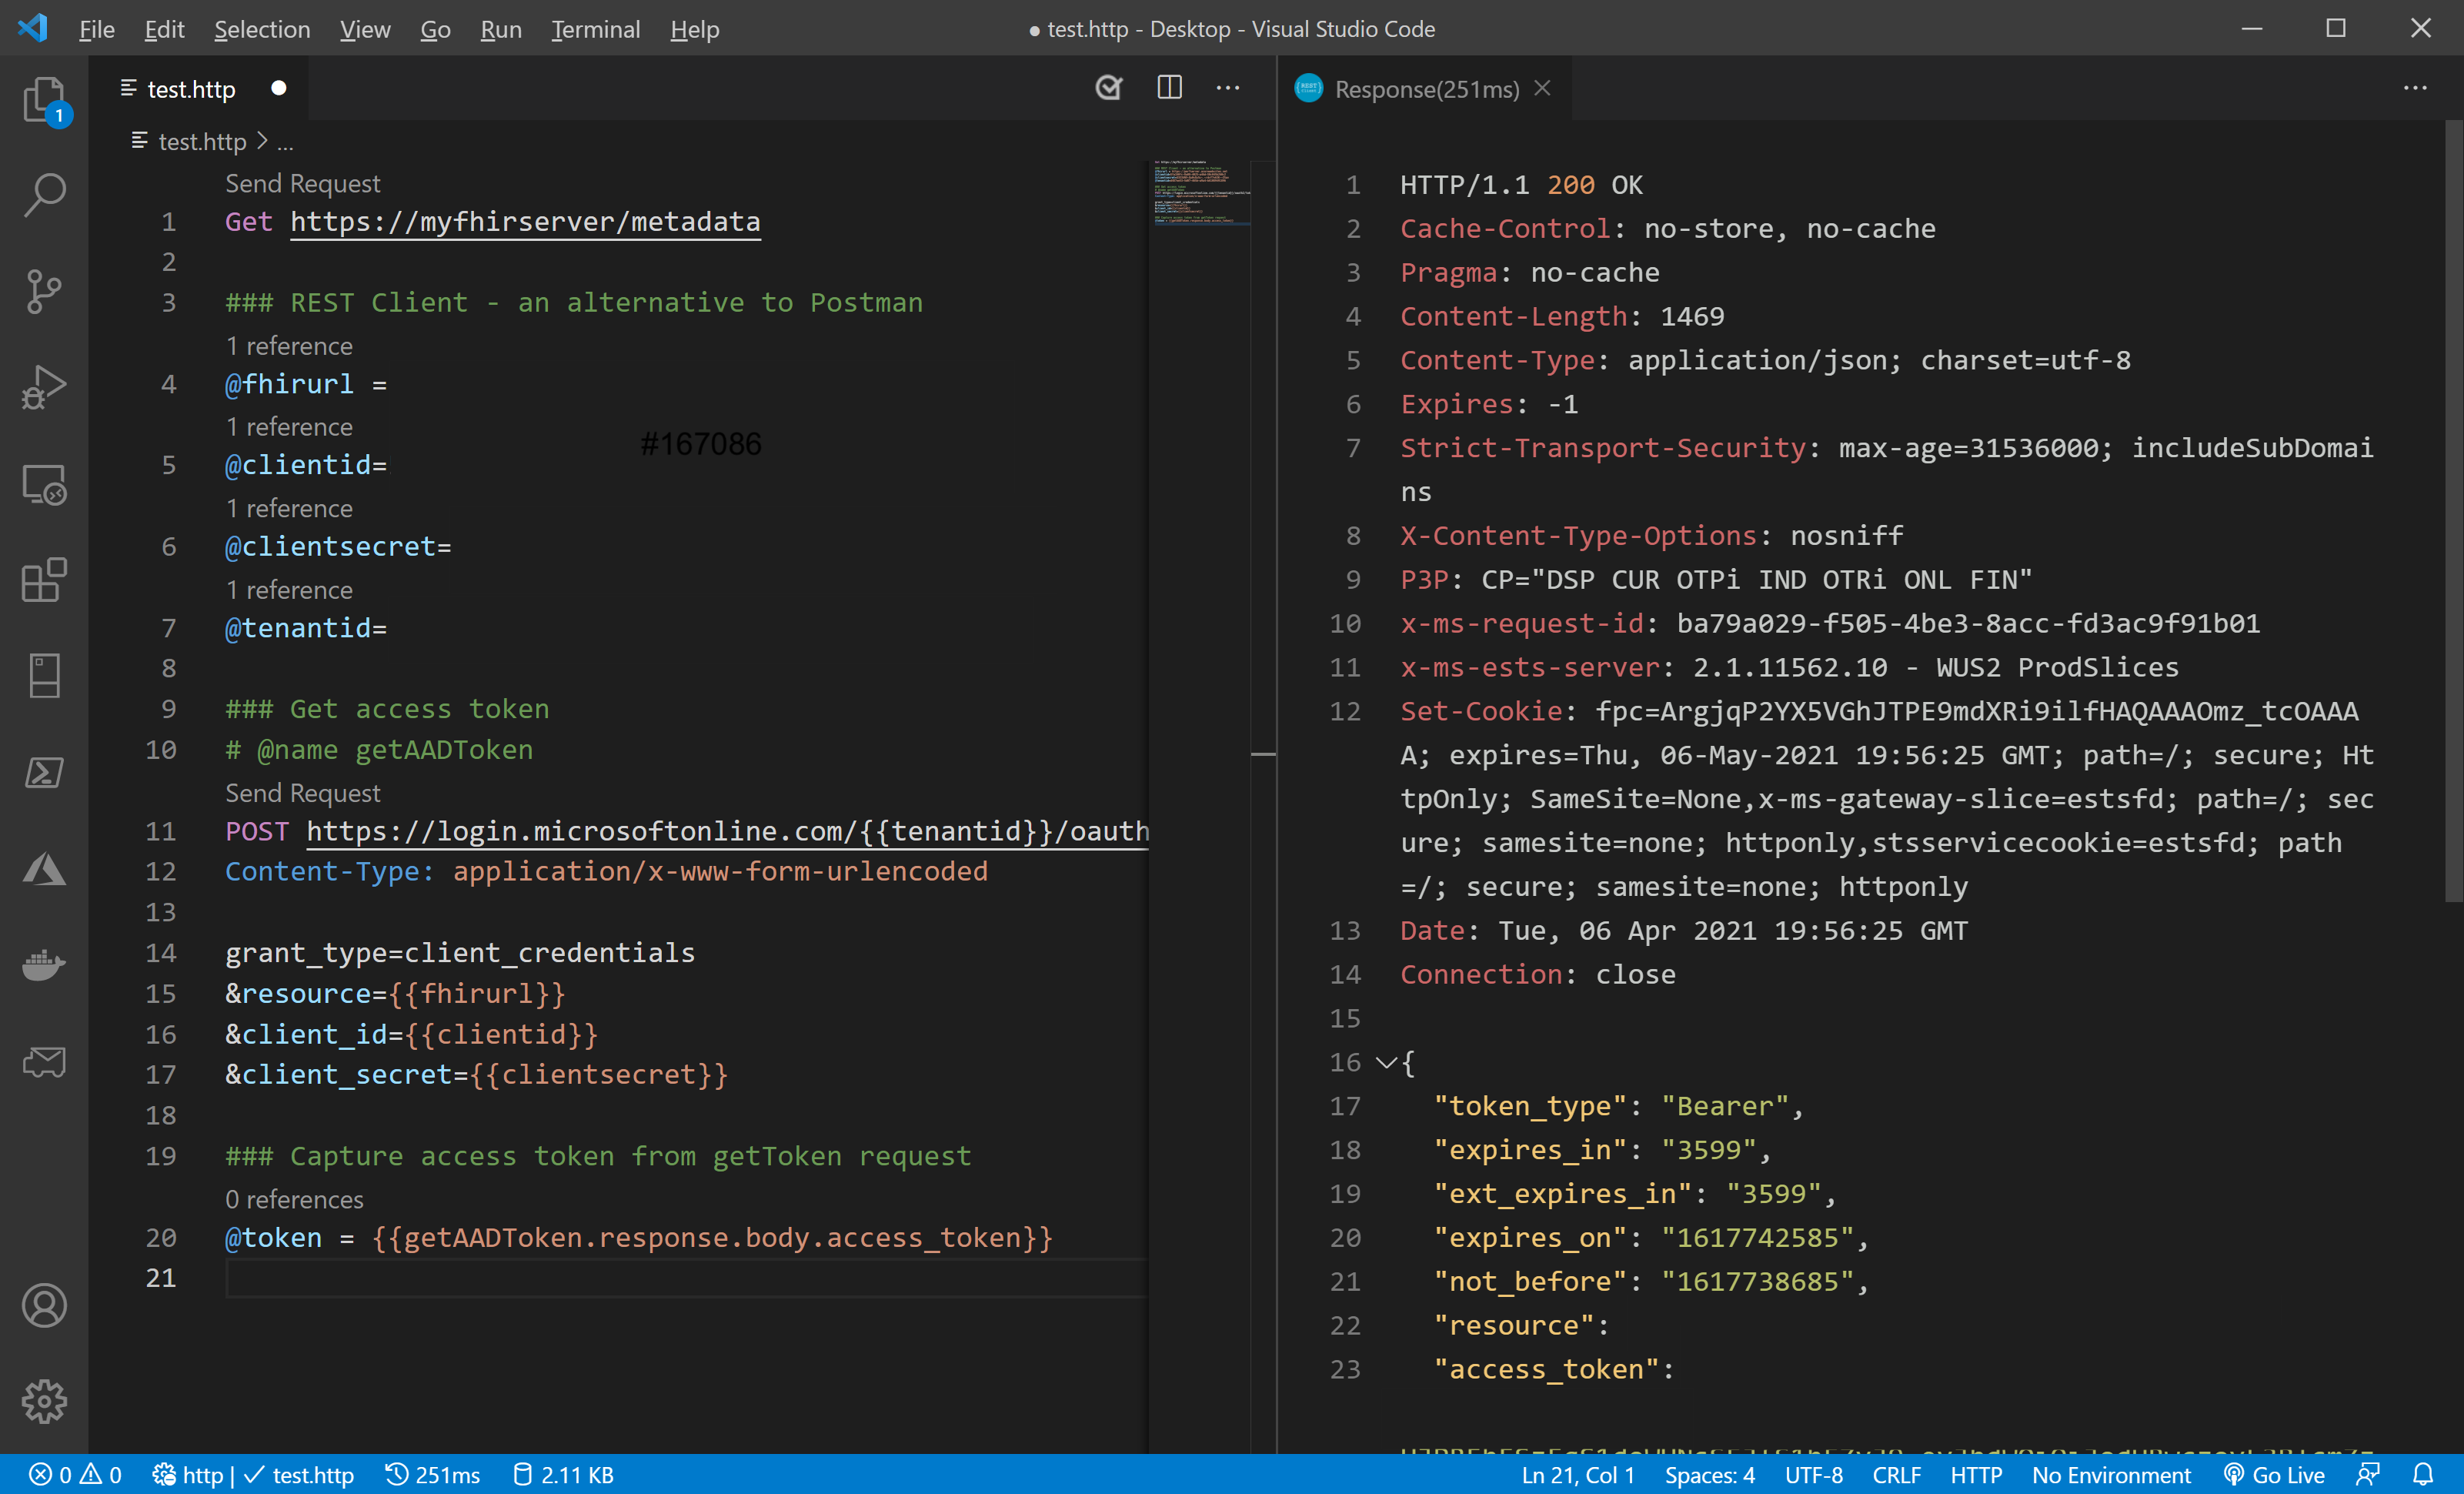Open the myfhirserver/metadata URL link
Viewport: 2464px width, 1494px height.
tap(525, 221)
